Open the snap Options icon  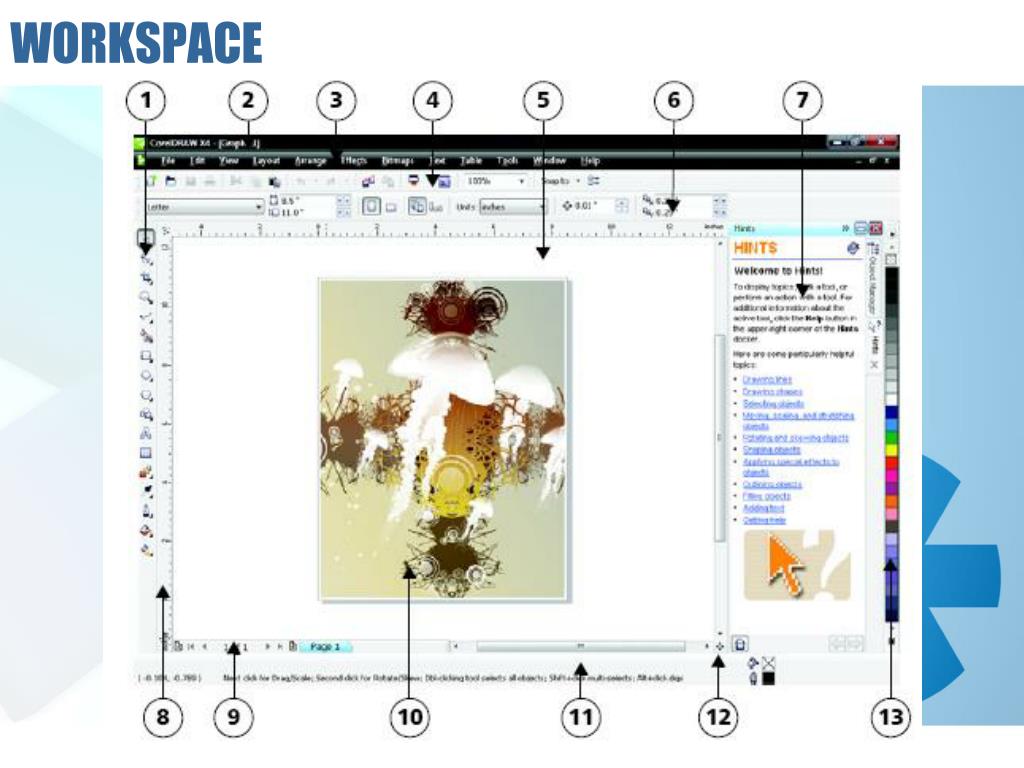(x=593, y=181)
